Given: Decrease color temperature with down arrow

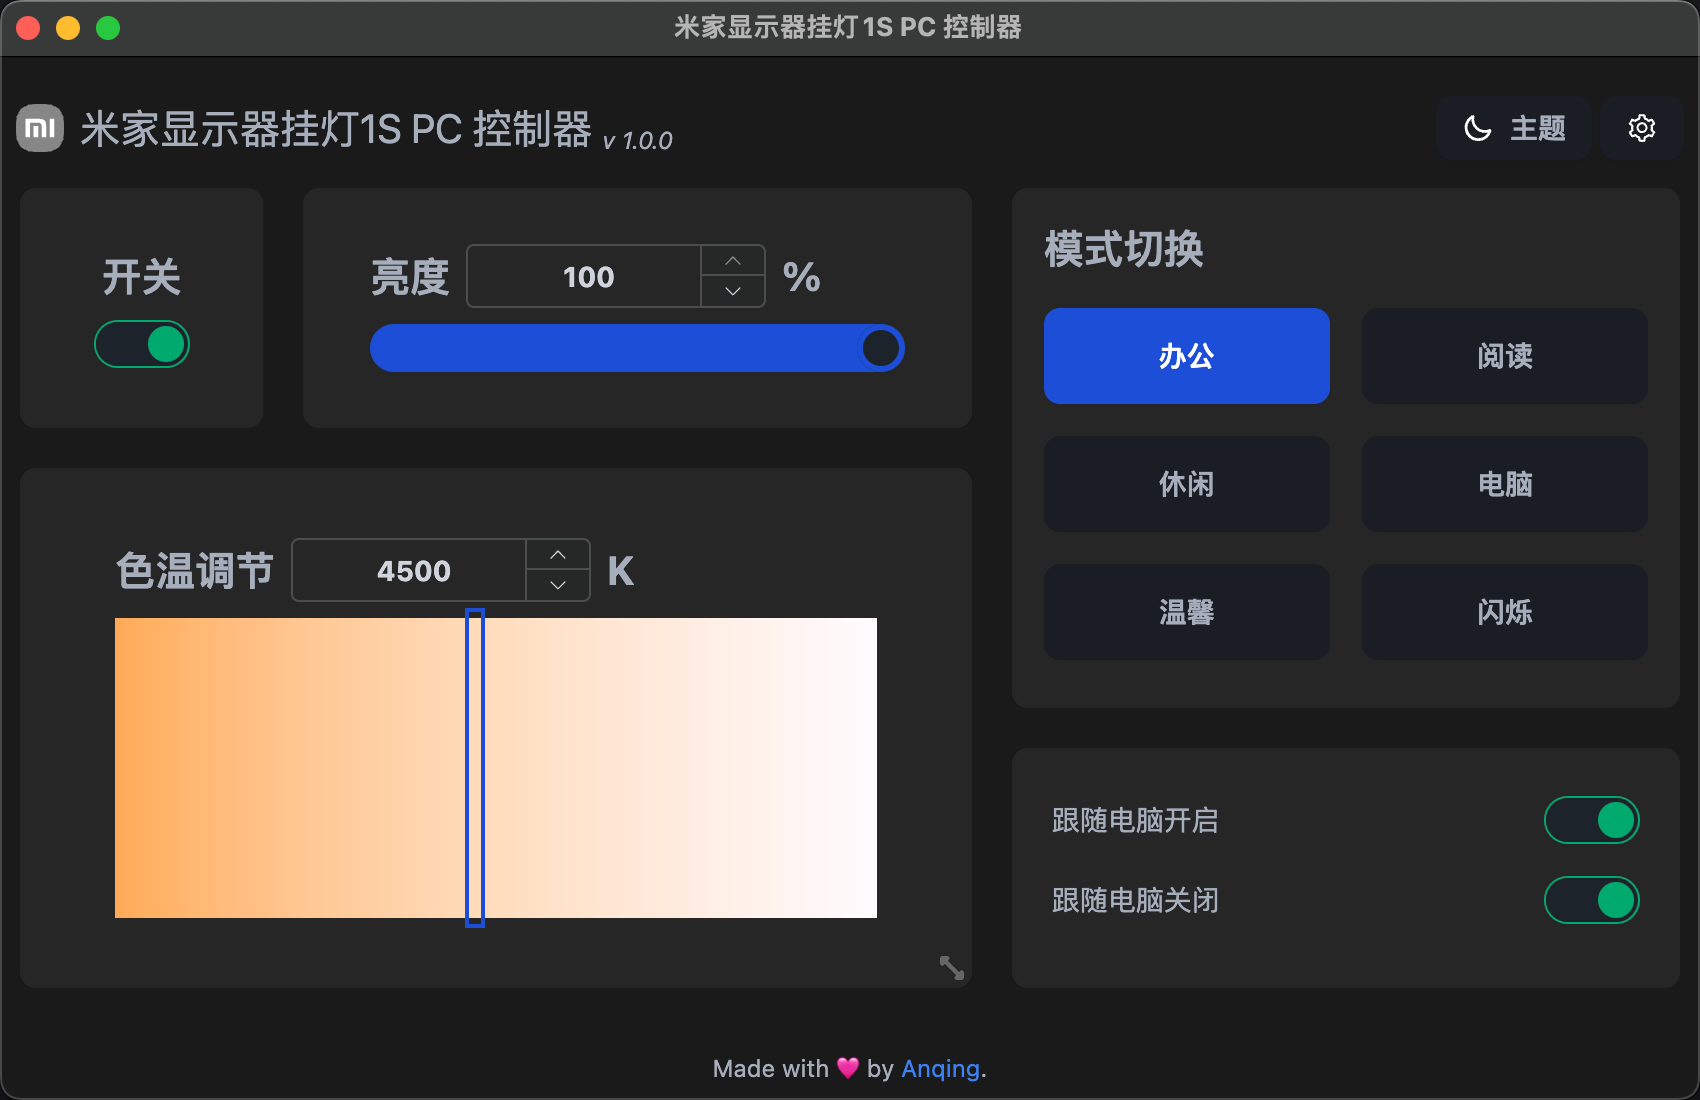Looking at the screenshot, I should [x=558, y=585].
